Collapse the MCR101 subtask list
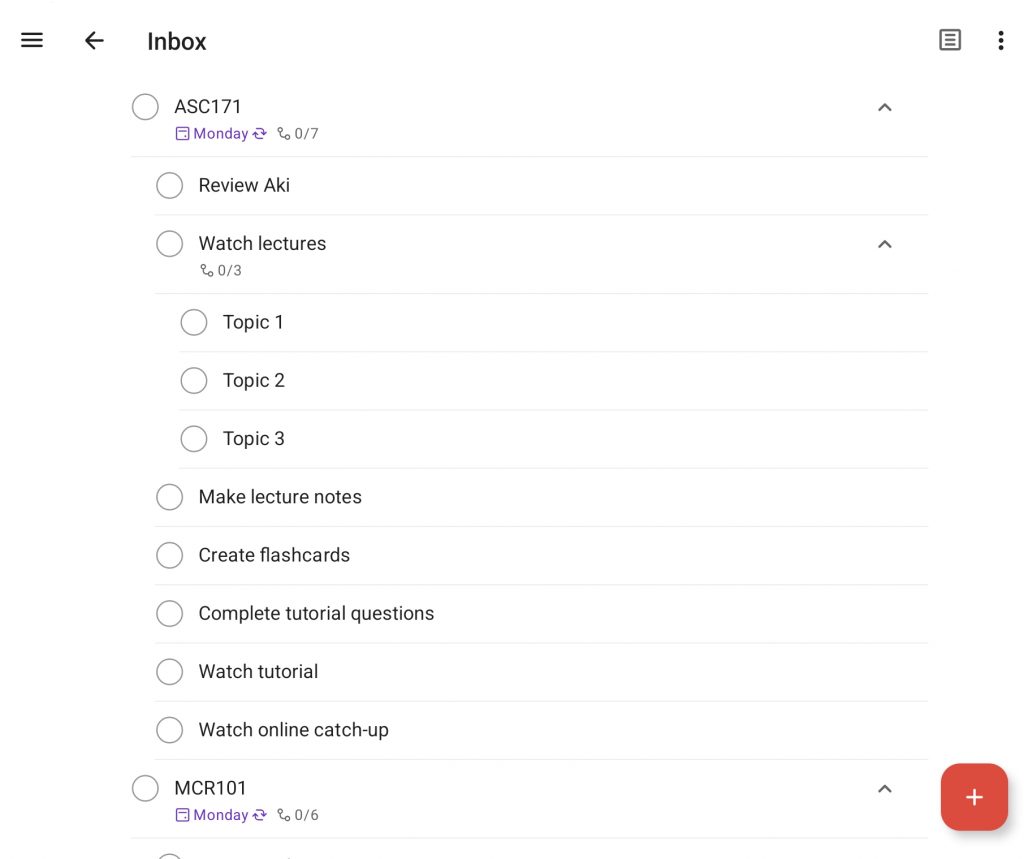Image resolution: width=1024 pixels, height=859 pixels. (884, 789)
